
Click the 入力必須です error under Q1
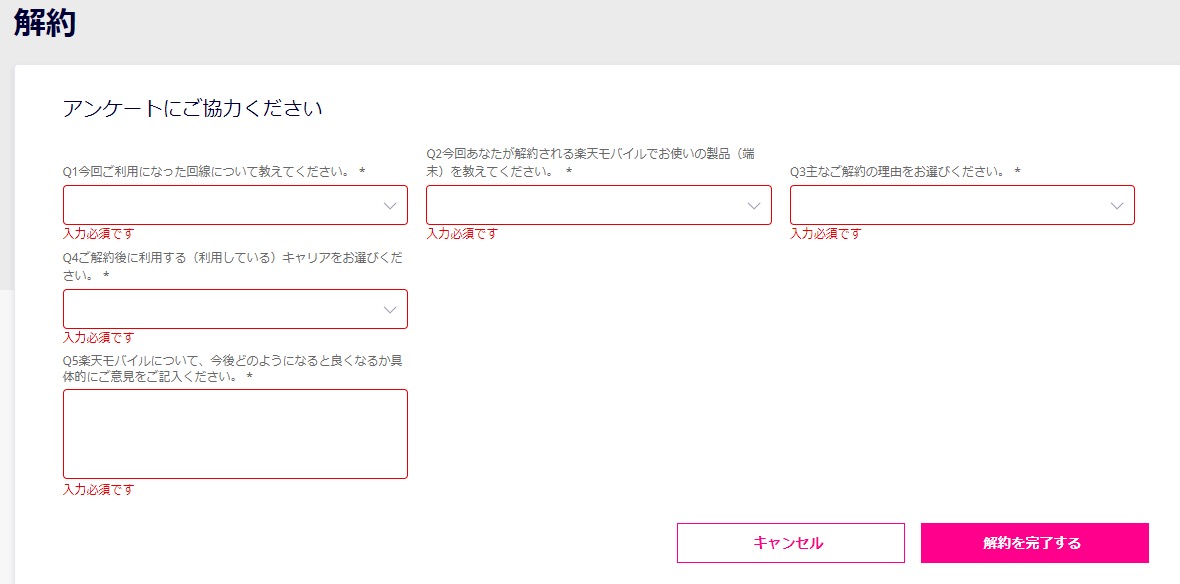coord(99,233)
